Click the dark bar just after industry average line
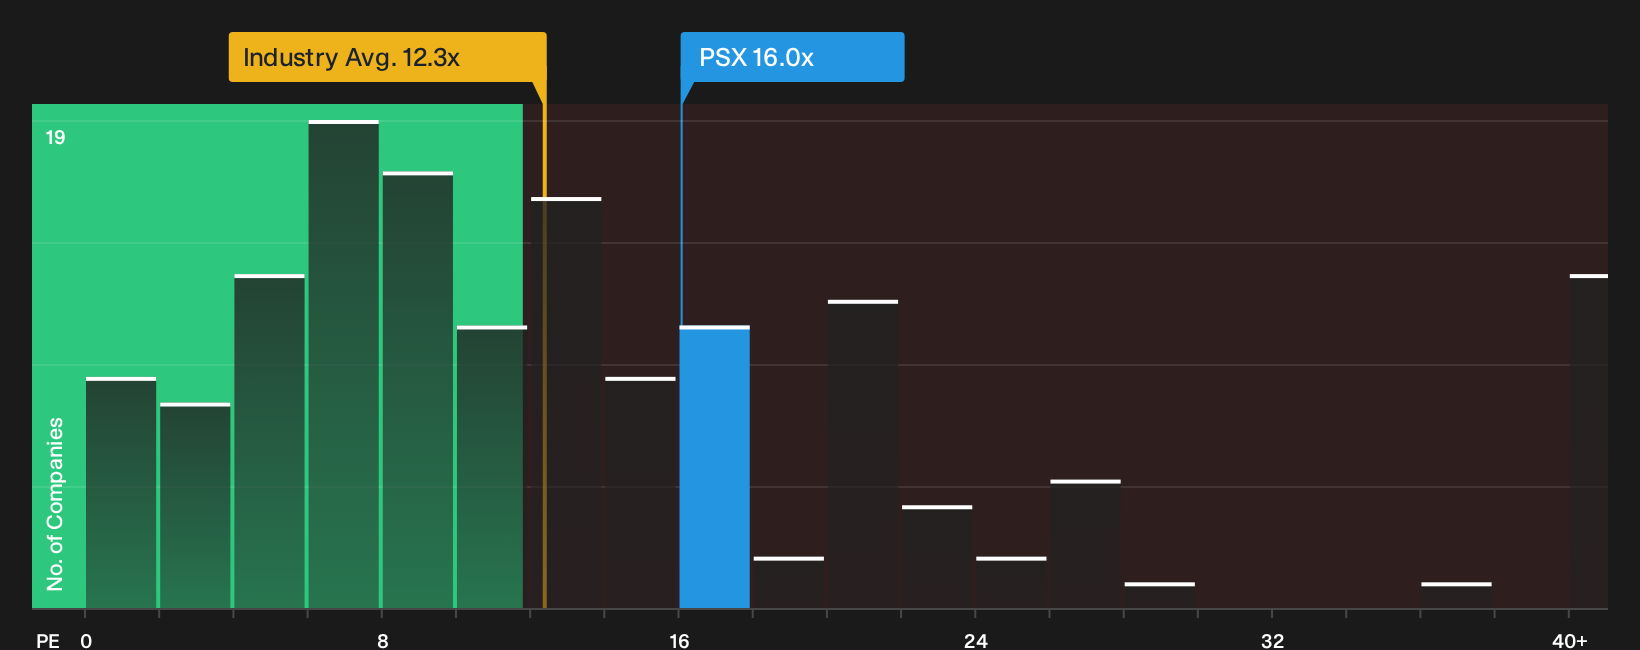This screenshot has width=1640, height=650. click(x=566, y=402)
